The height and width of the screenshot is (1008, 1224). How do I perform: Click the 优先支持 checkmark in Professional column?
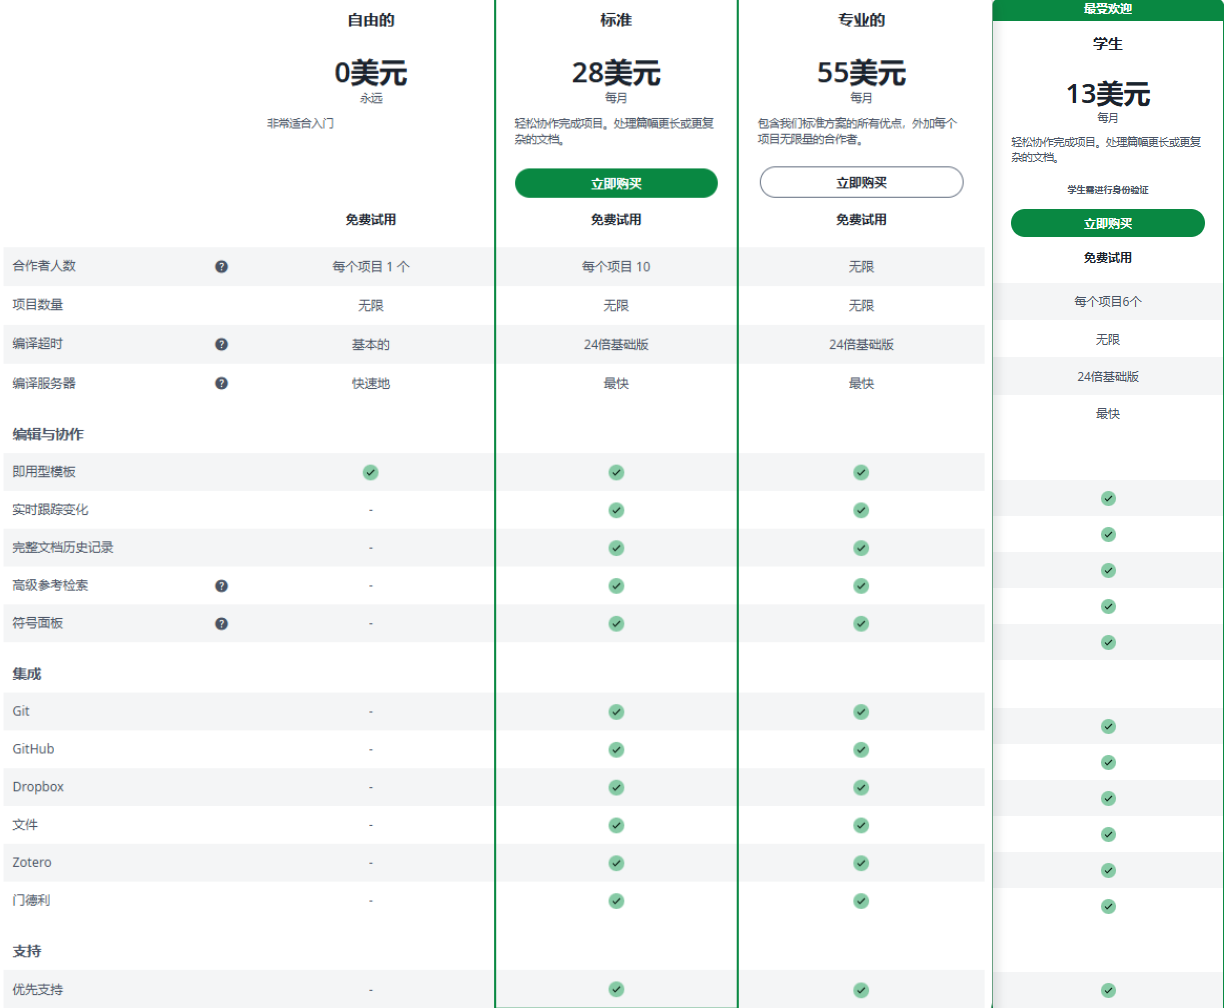pyautogui.click(x=861, y=989)
